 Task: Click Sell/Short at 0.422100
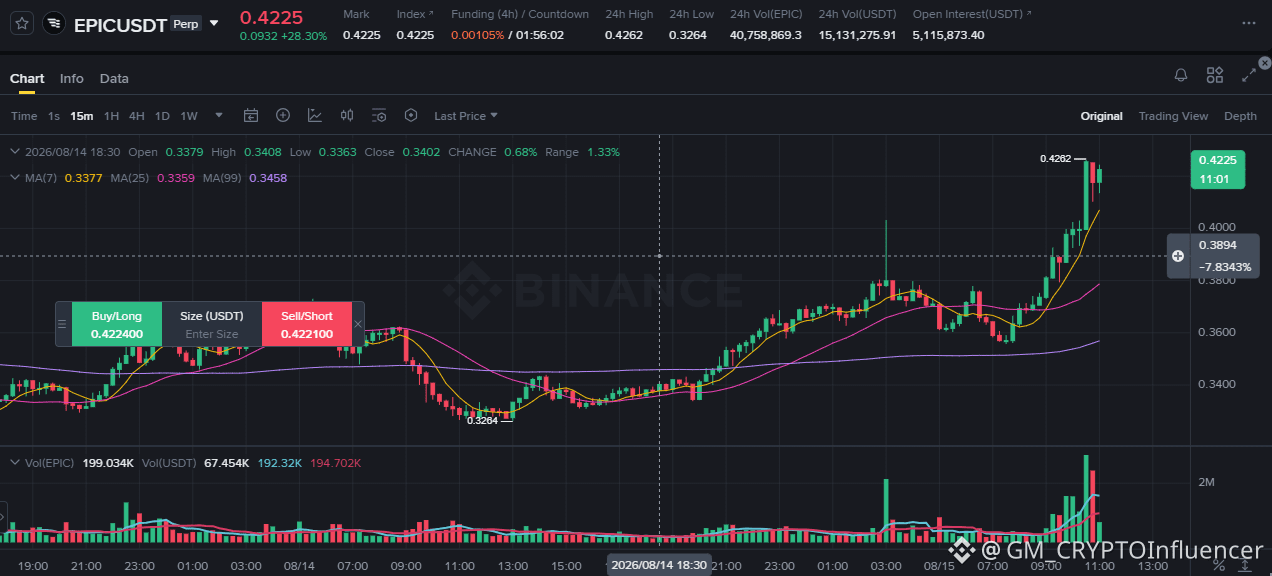(307, 324)
